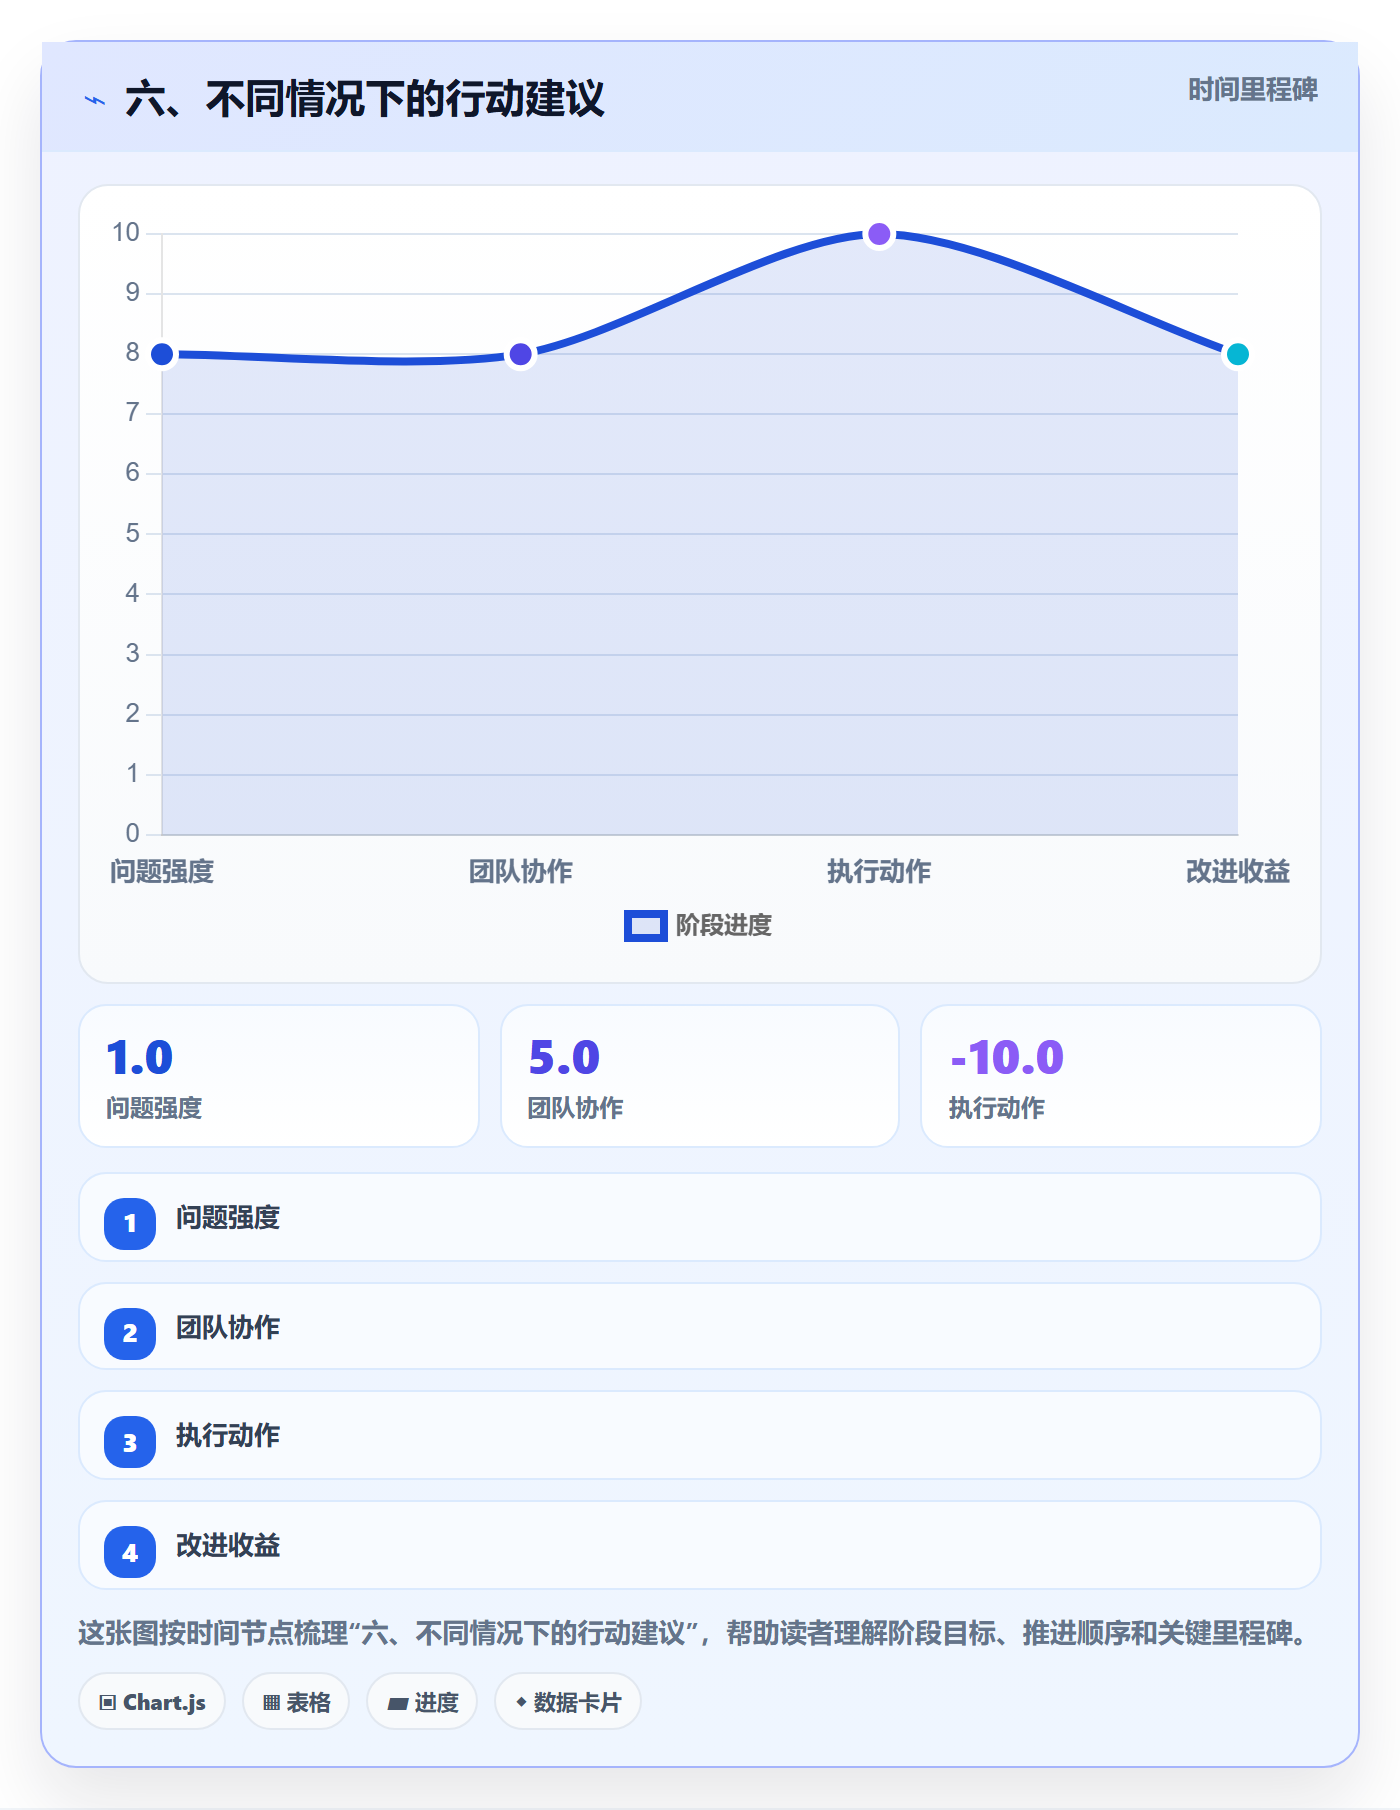Select the 改进收益 list row text
This screenshot has width=1400, height=1810.
[228, 1546]
